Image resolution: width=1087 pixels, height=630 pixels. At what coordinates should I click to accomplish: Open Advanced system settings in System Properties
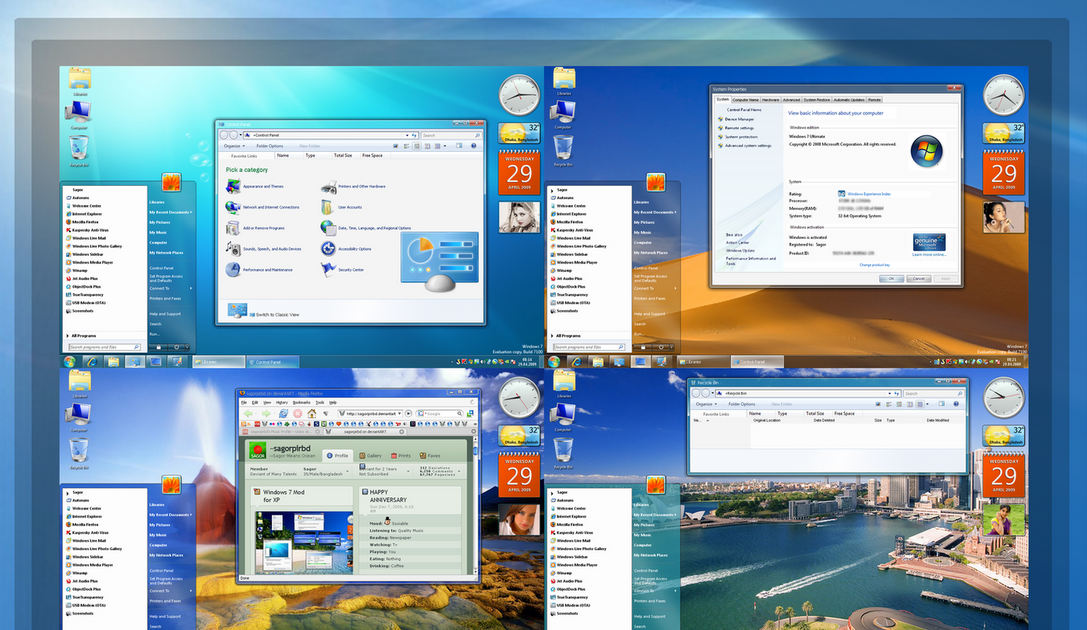click(748, 146)
